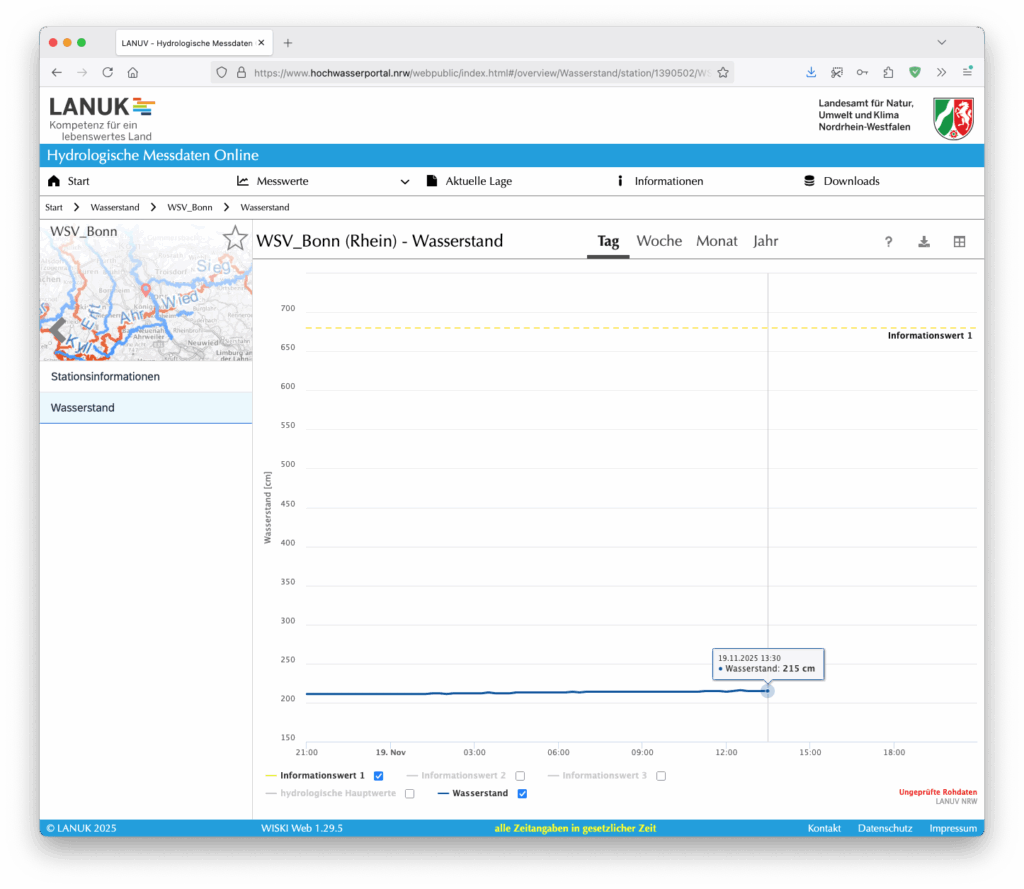Switch to table view icon
1024x889 pixels.
(959, 242)
